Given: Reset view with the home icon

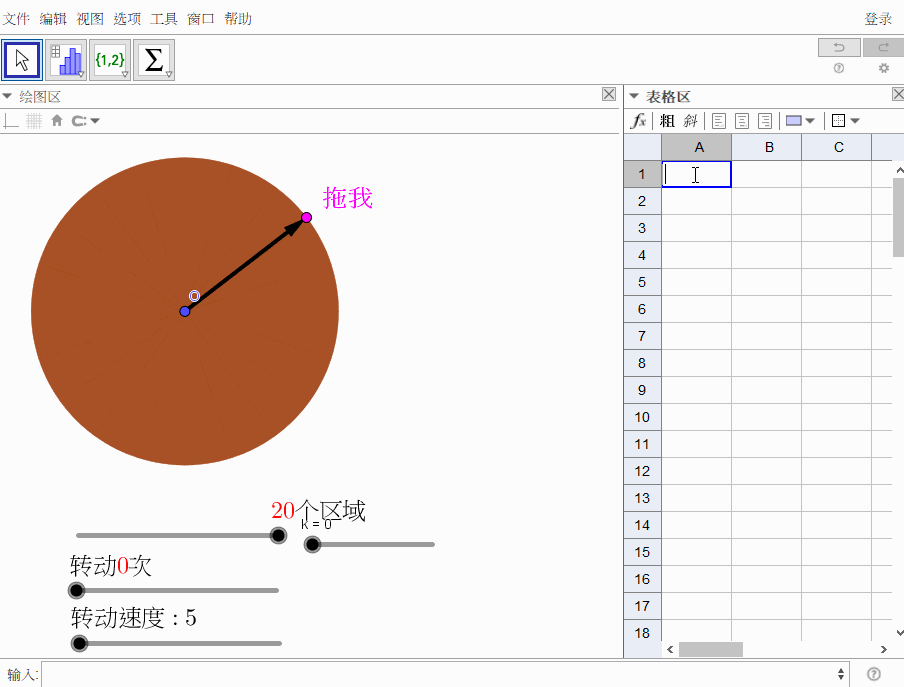Looking at the screenshot, I should coord(56,120).
